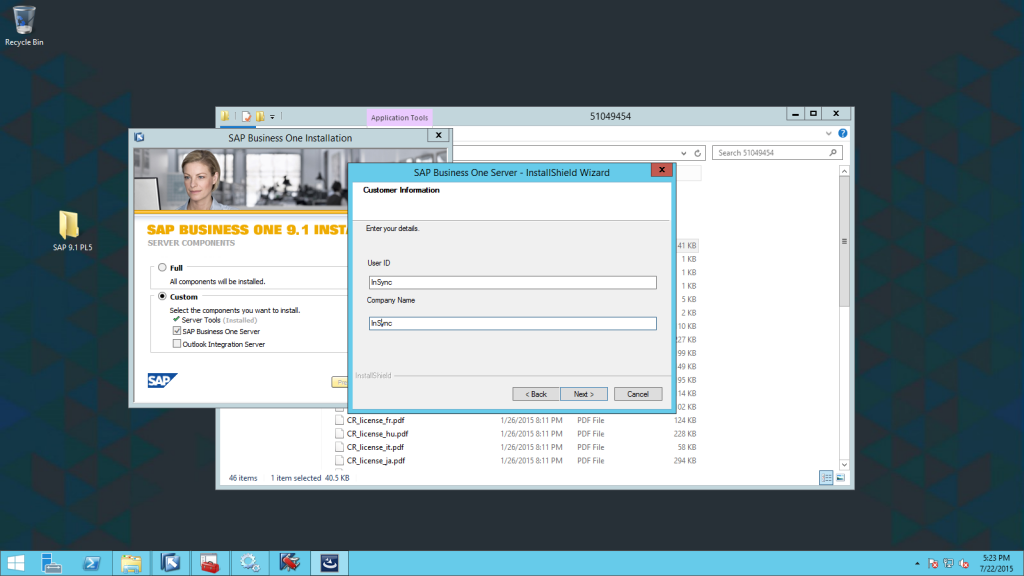This screenshot has width=1024, height=576.
Task: Open the Application Tools ribbon tab
Action: [x=399, y=118]
